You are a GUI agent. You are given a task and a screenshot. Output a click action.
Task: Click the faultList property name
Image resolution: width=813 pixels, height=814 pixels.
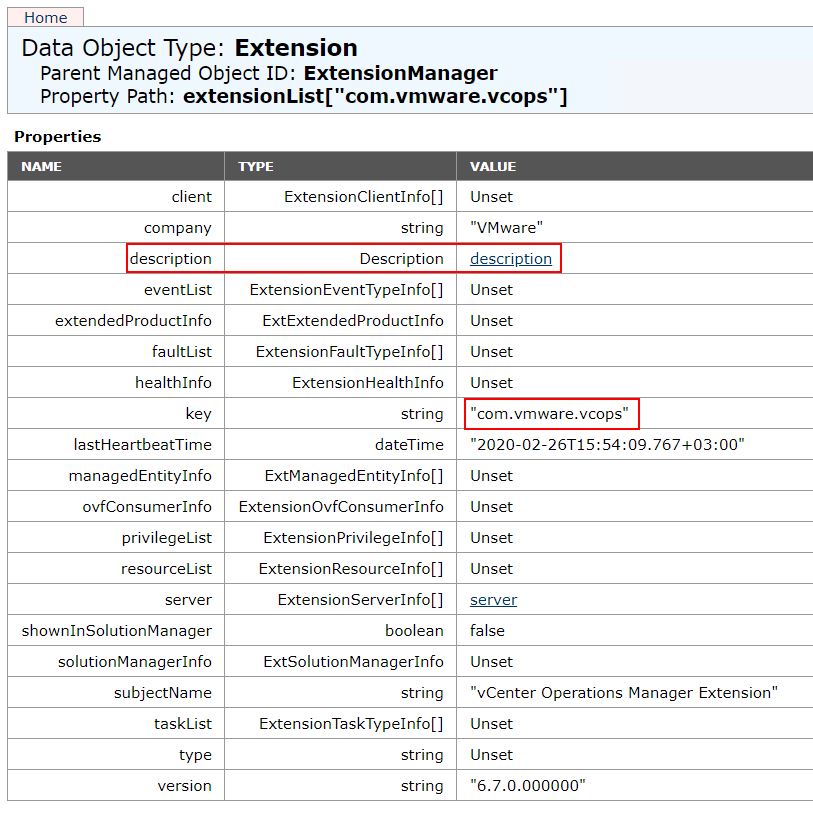(x=182, y=351)
